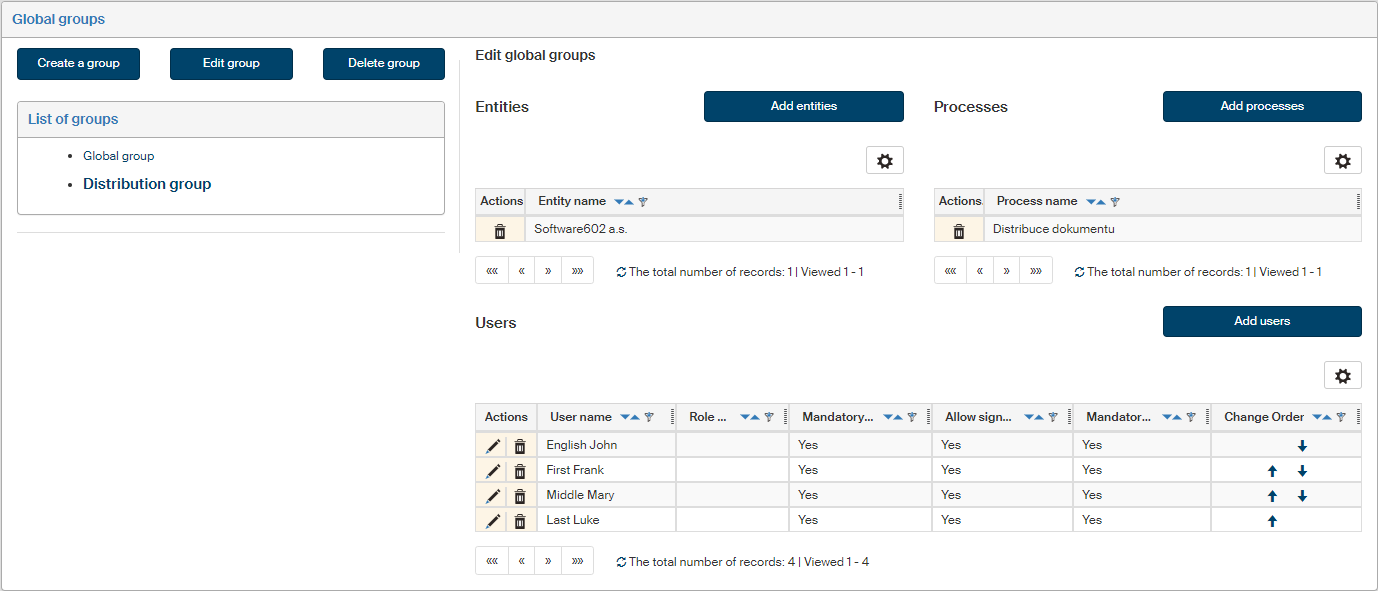Move English John down in order
This screenshot has height=591, width=1378.
coord(1302,446)
